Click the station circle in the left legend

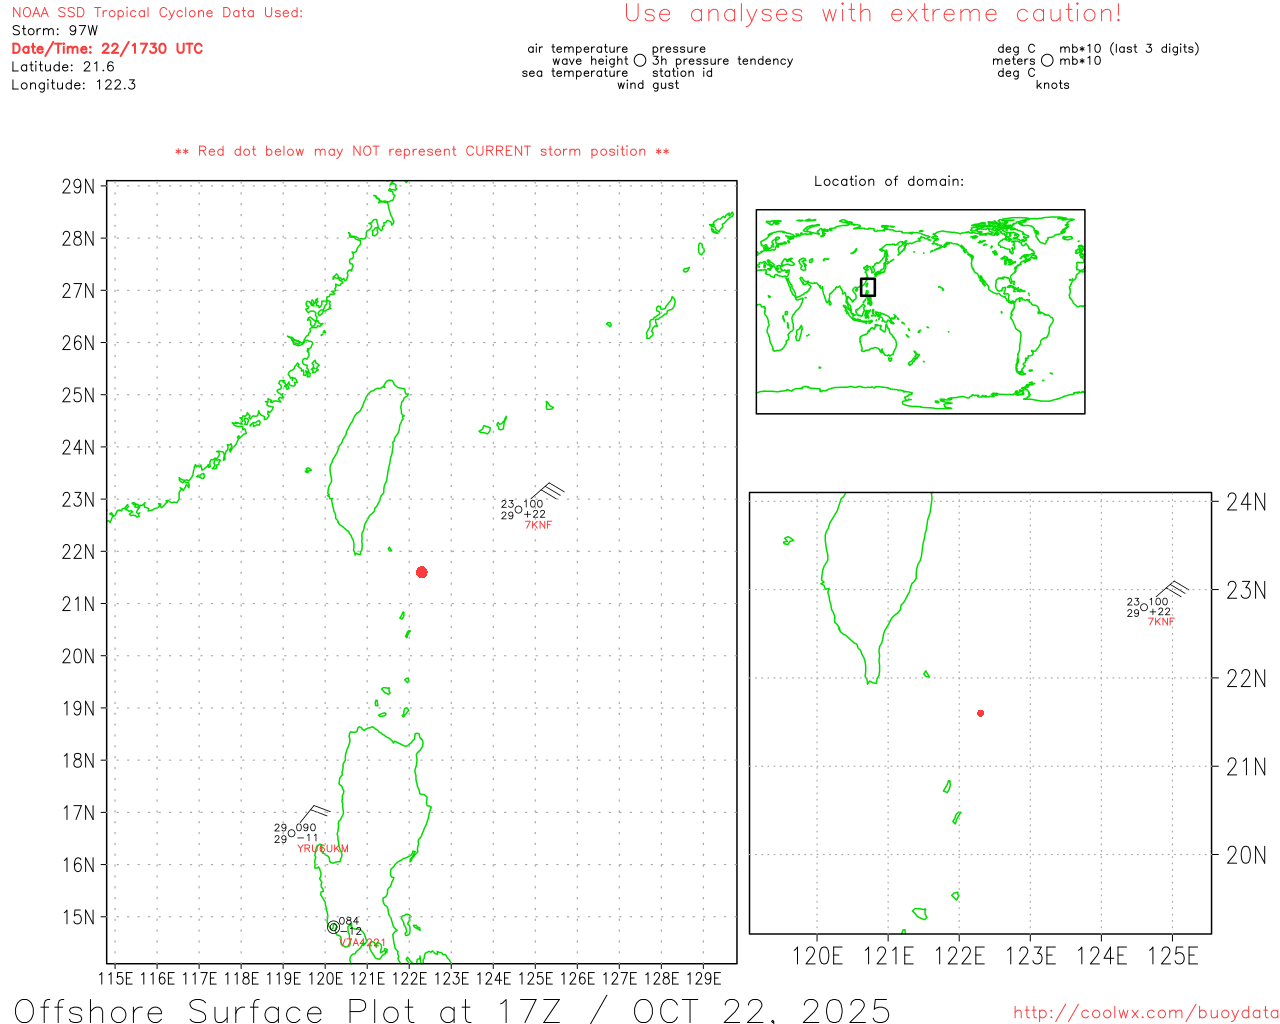coord(640,61)
